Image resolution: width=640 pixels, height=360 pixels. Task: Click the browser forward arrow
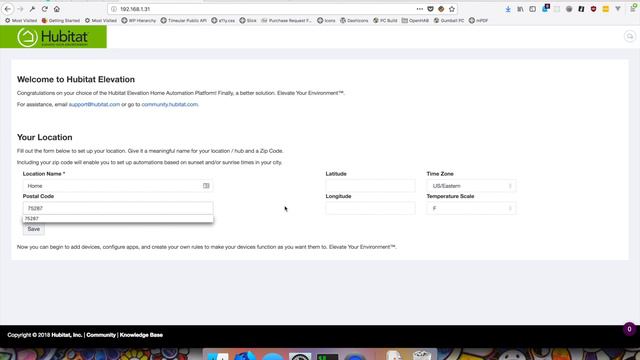pos(20,9)
